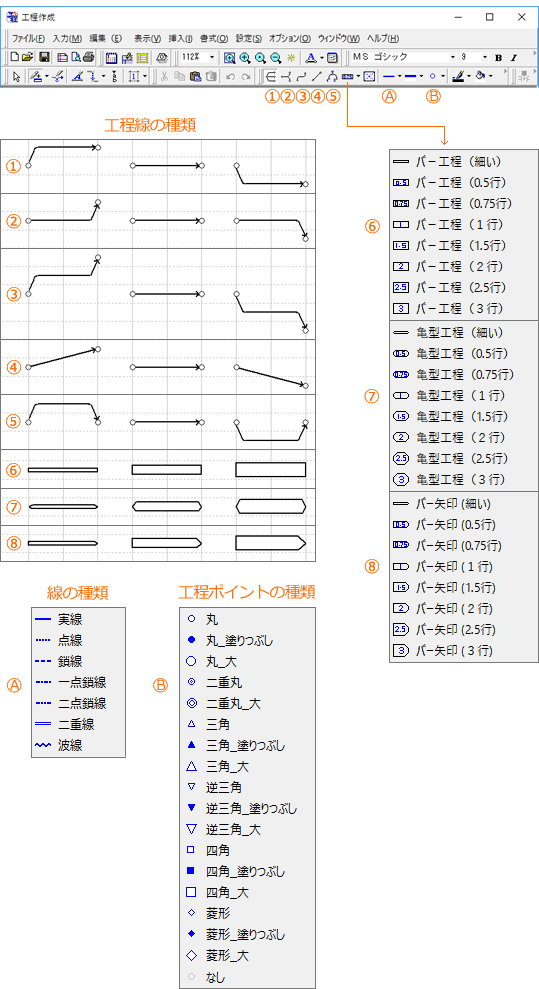The image size is (539, 989).
Task: Open the 表示(V) menu
Action: click(x=148, y=38)
